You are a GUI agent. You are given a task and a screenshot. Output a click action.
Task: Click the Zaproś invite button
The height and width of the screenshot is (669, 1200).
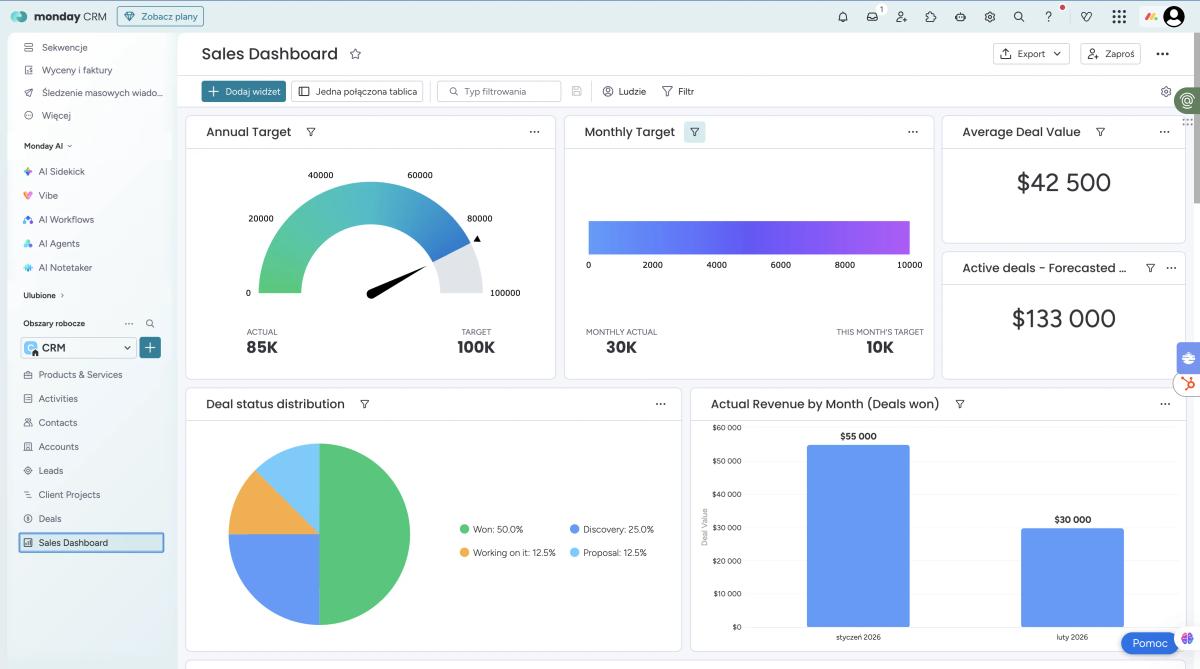(x=1110, y=54)
